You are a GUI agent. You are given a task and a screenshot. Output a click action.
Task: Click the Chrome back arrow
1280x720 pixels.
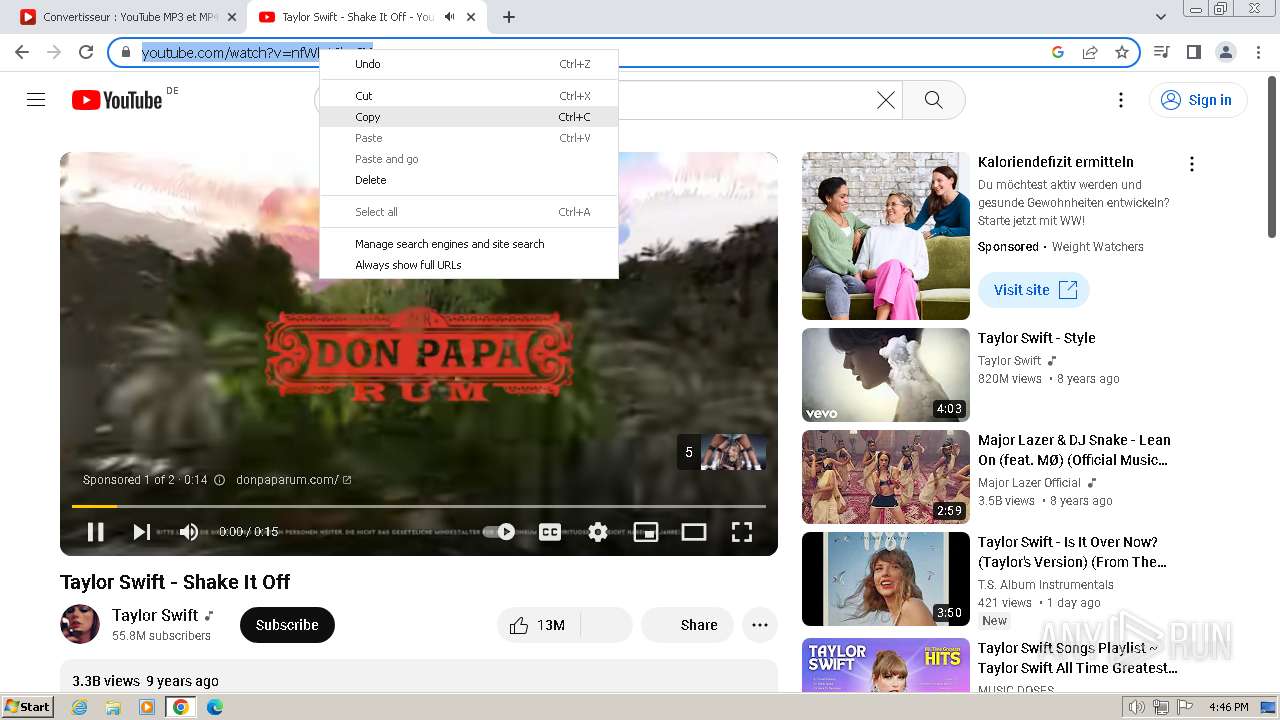pos(22,52)
